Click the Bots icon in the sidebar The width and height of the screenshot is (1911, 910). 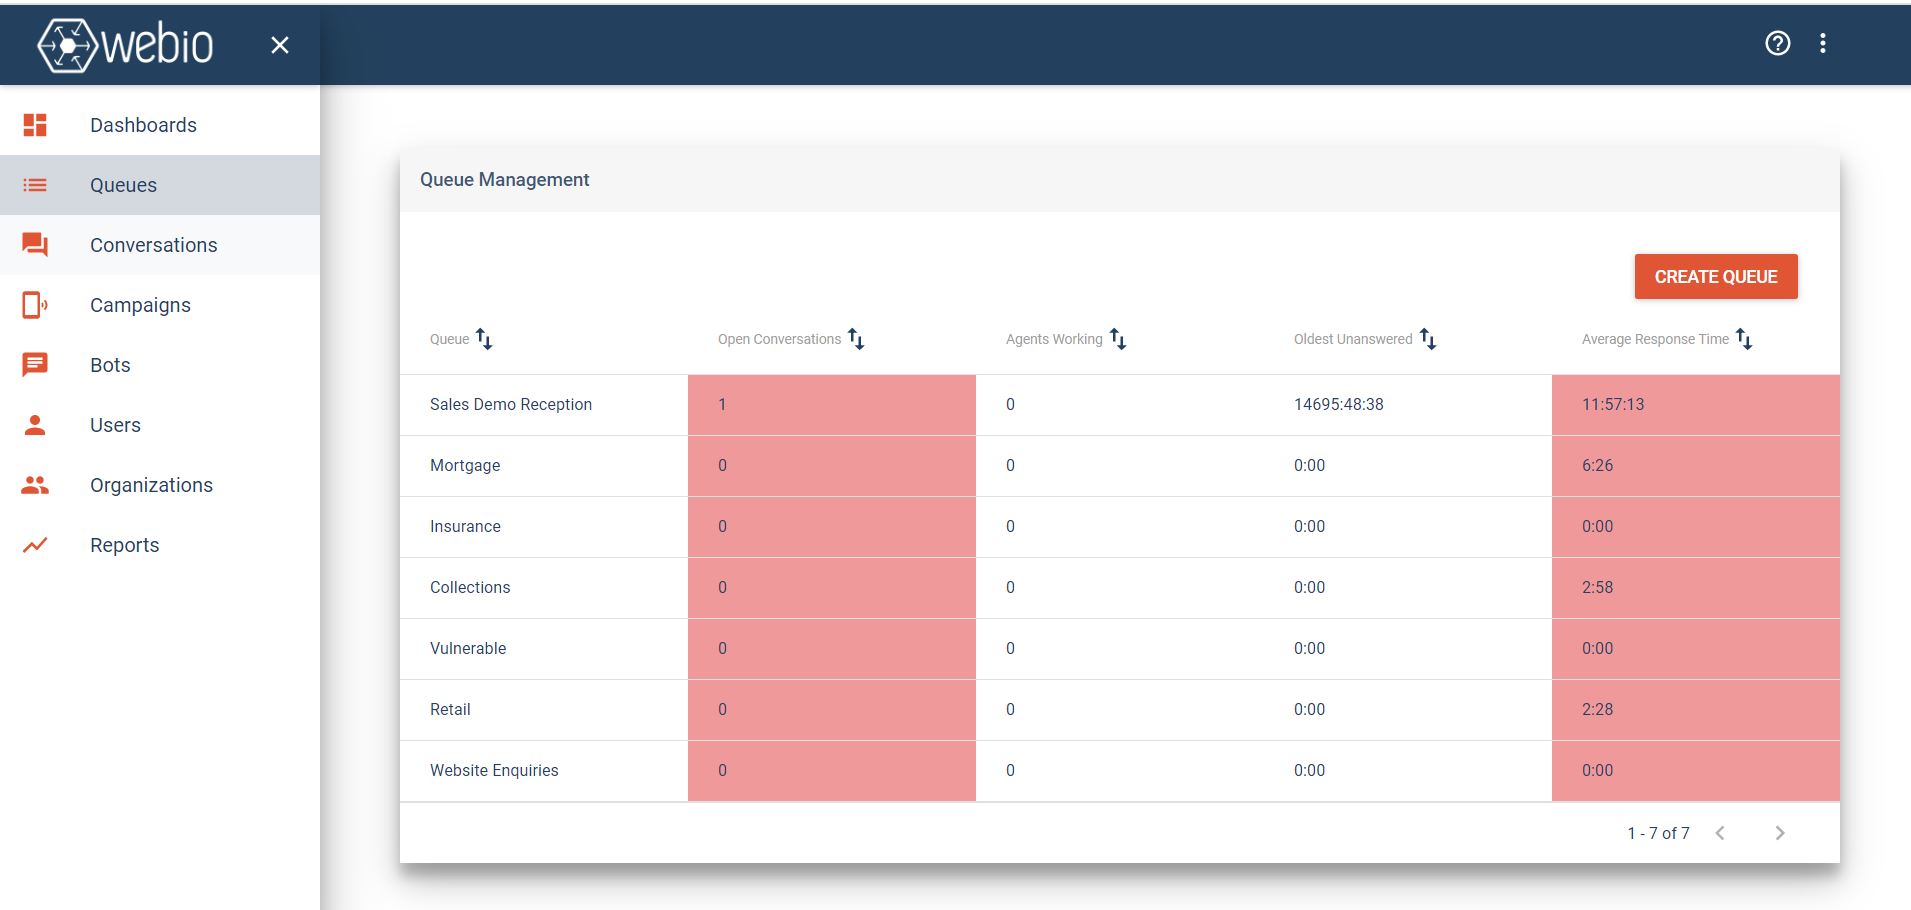tap(35, 364)
